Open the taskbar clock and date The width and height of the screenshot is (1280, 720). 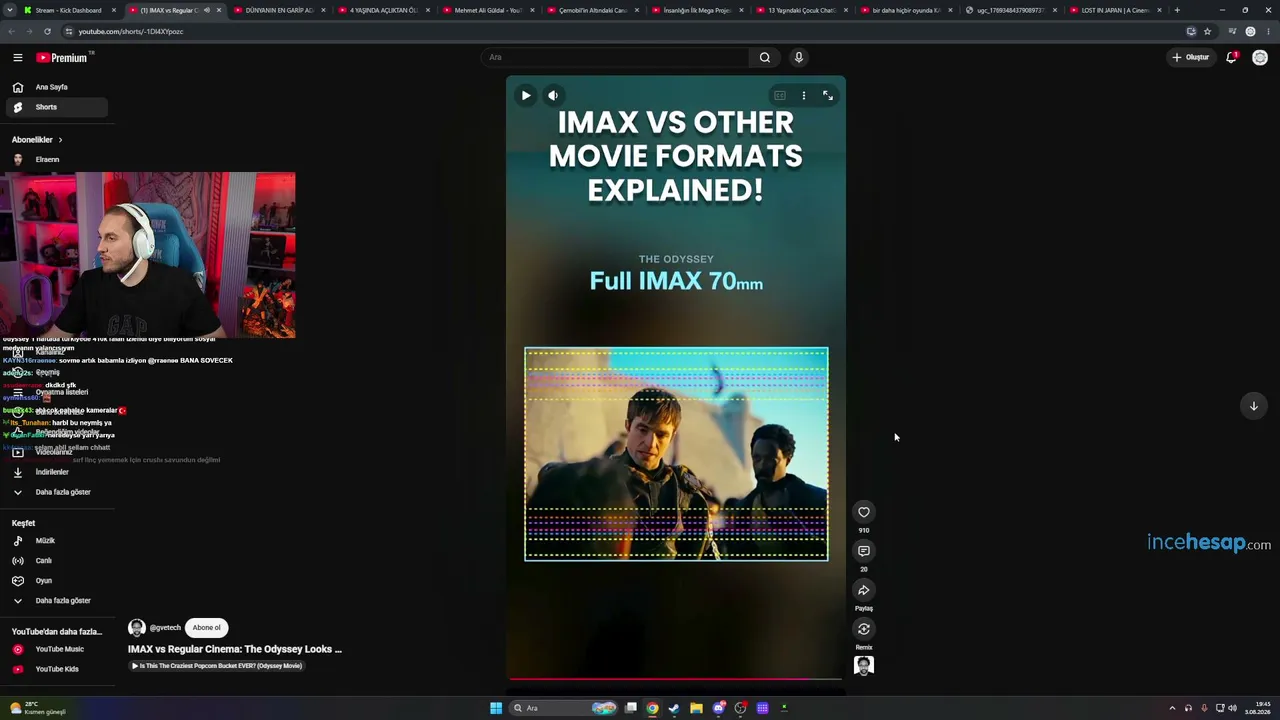[1258, 708]
